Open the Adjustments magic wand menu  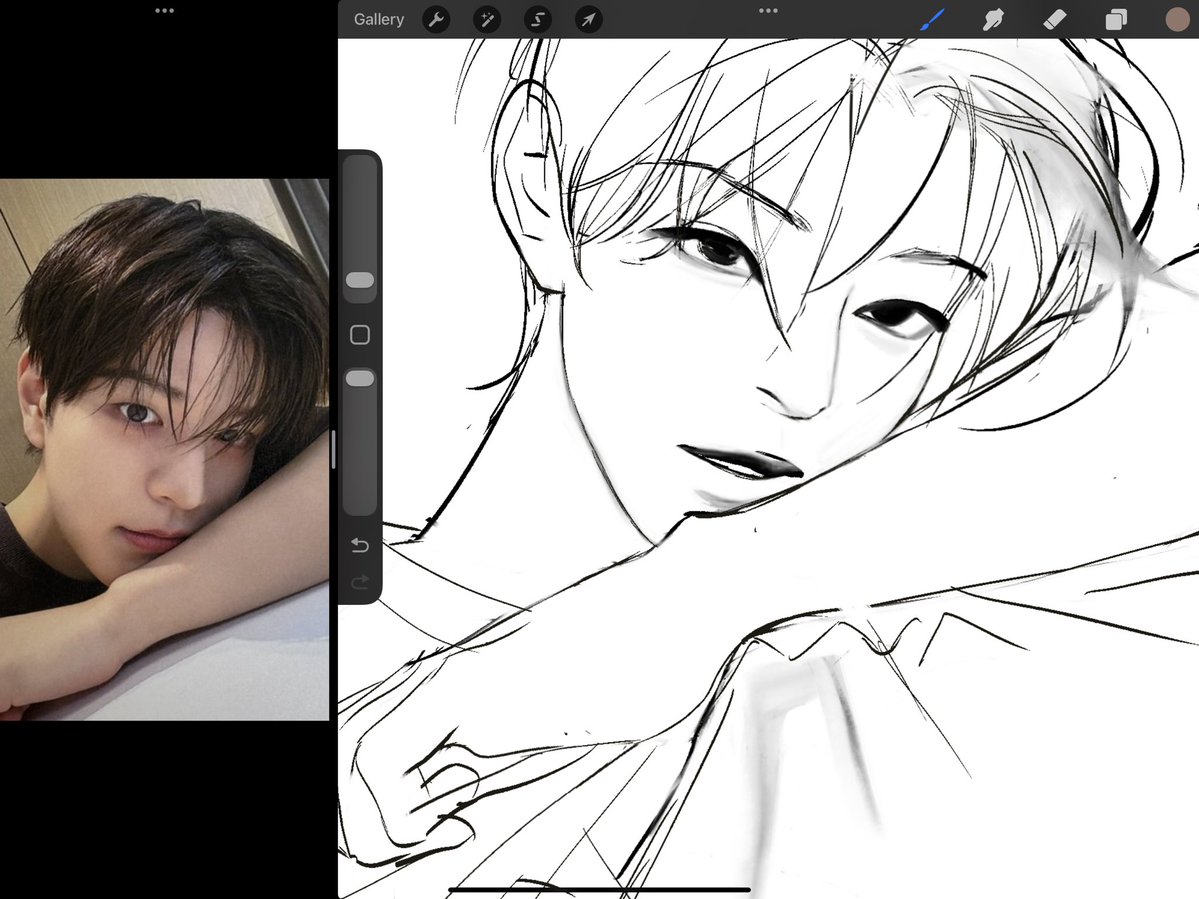pyautogui.click(x=487, y=19)
